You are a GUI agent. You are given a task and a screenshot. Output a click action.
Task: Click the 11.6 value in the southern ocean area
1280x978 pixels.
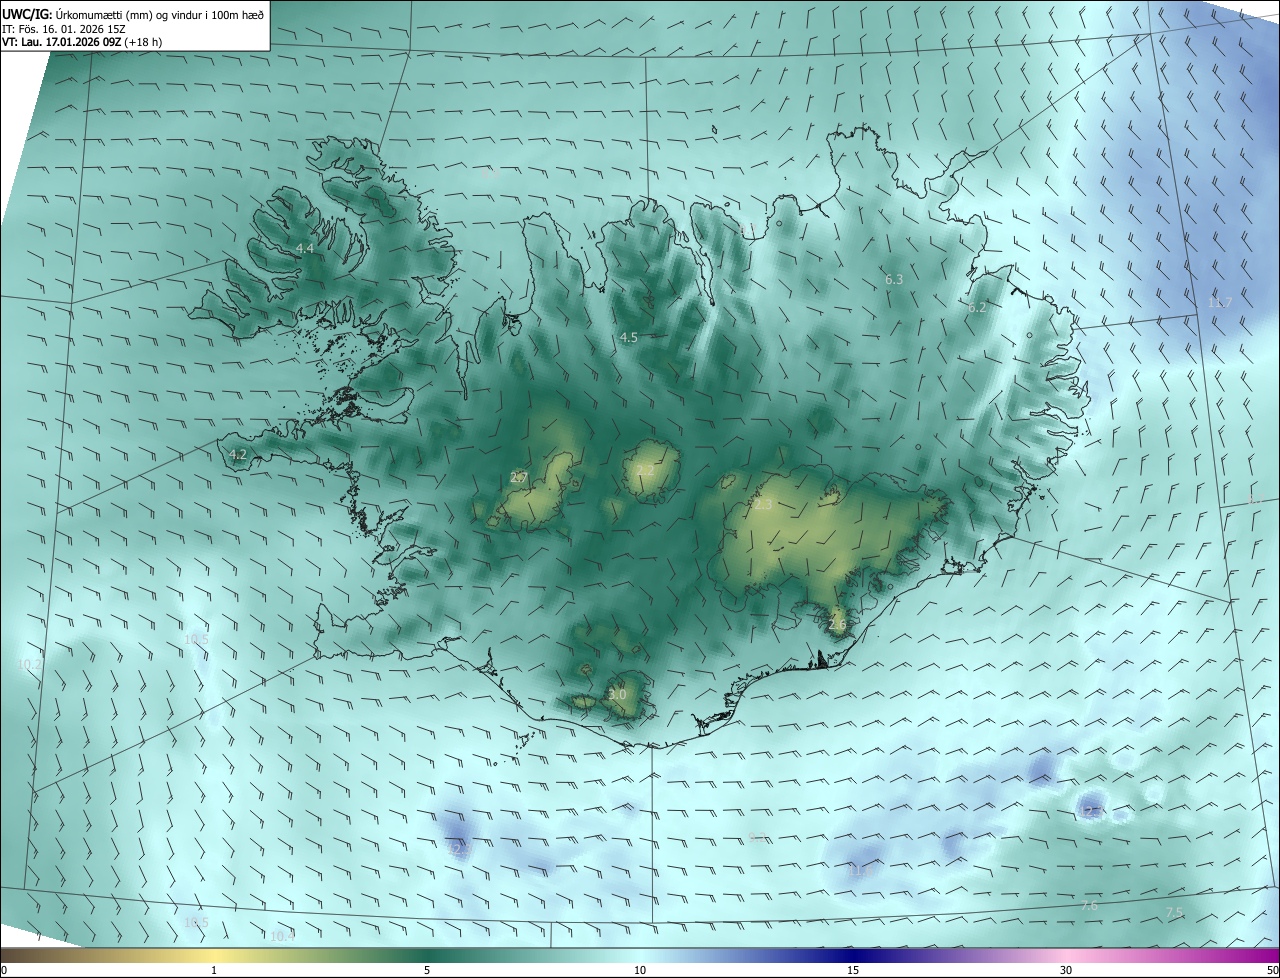[862, 871]
